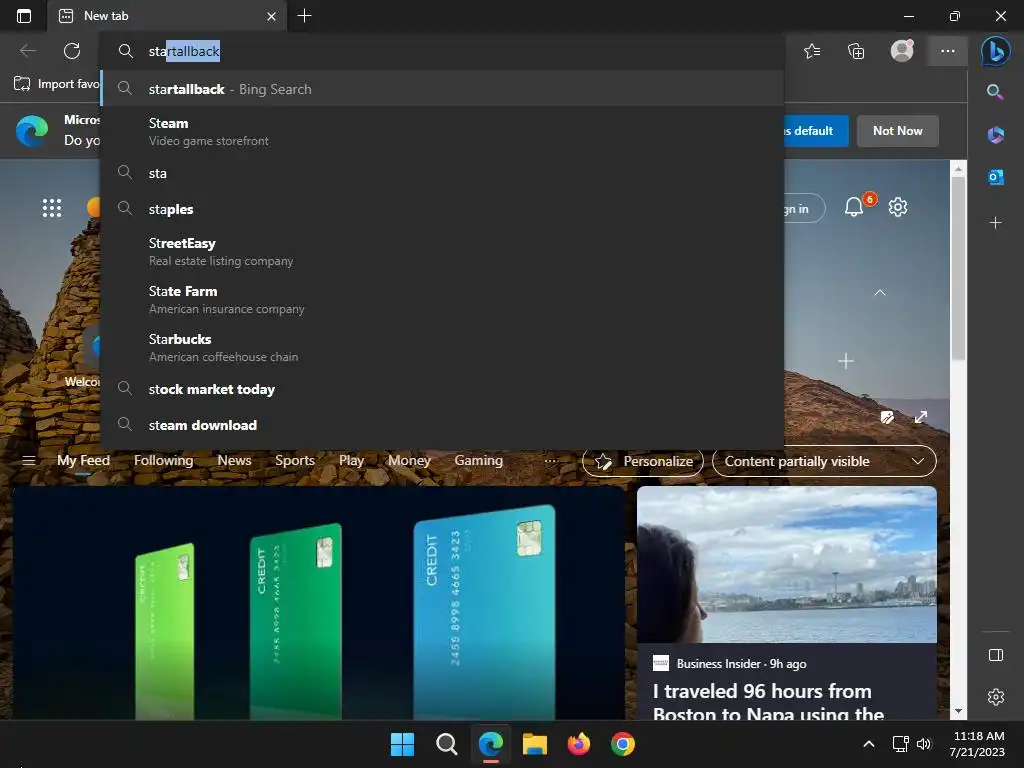Choose State Farm suggestion

[443, 299]
